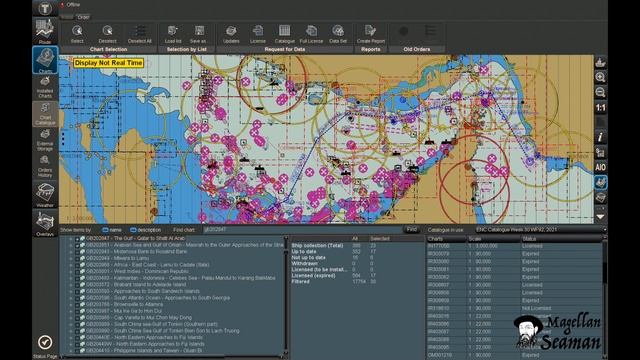Image resolution: width=640 pixels, height=360 pixels.
Task: Select table row with status Not Licensed
Action: [514, 308]
